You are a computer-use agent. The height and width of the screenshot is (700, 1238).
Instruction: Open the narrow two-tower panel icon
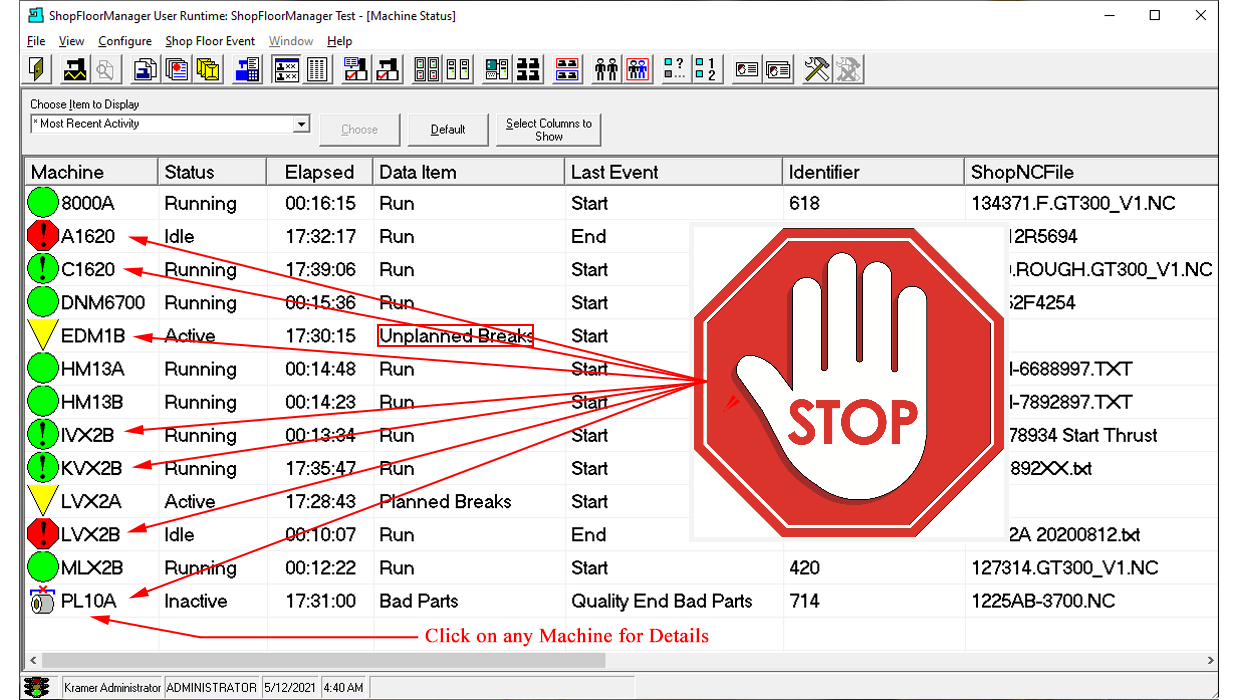point(458,69)
